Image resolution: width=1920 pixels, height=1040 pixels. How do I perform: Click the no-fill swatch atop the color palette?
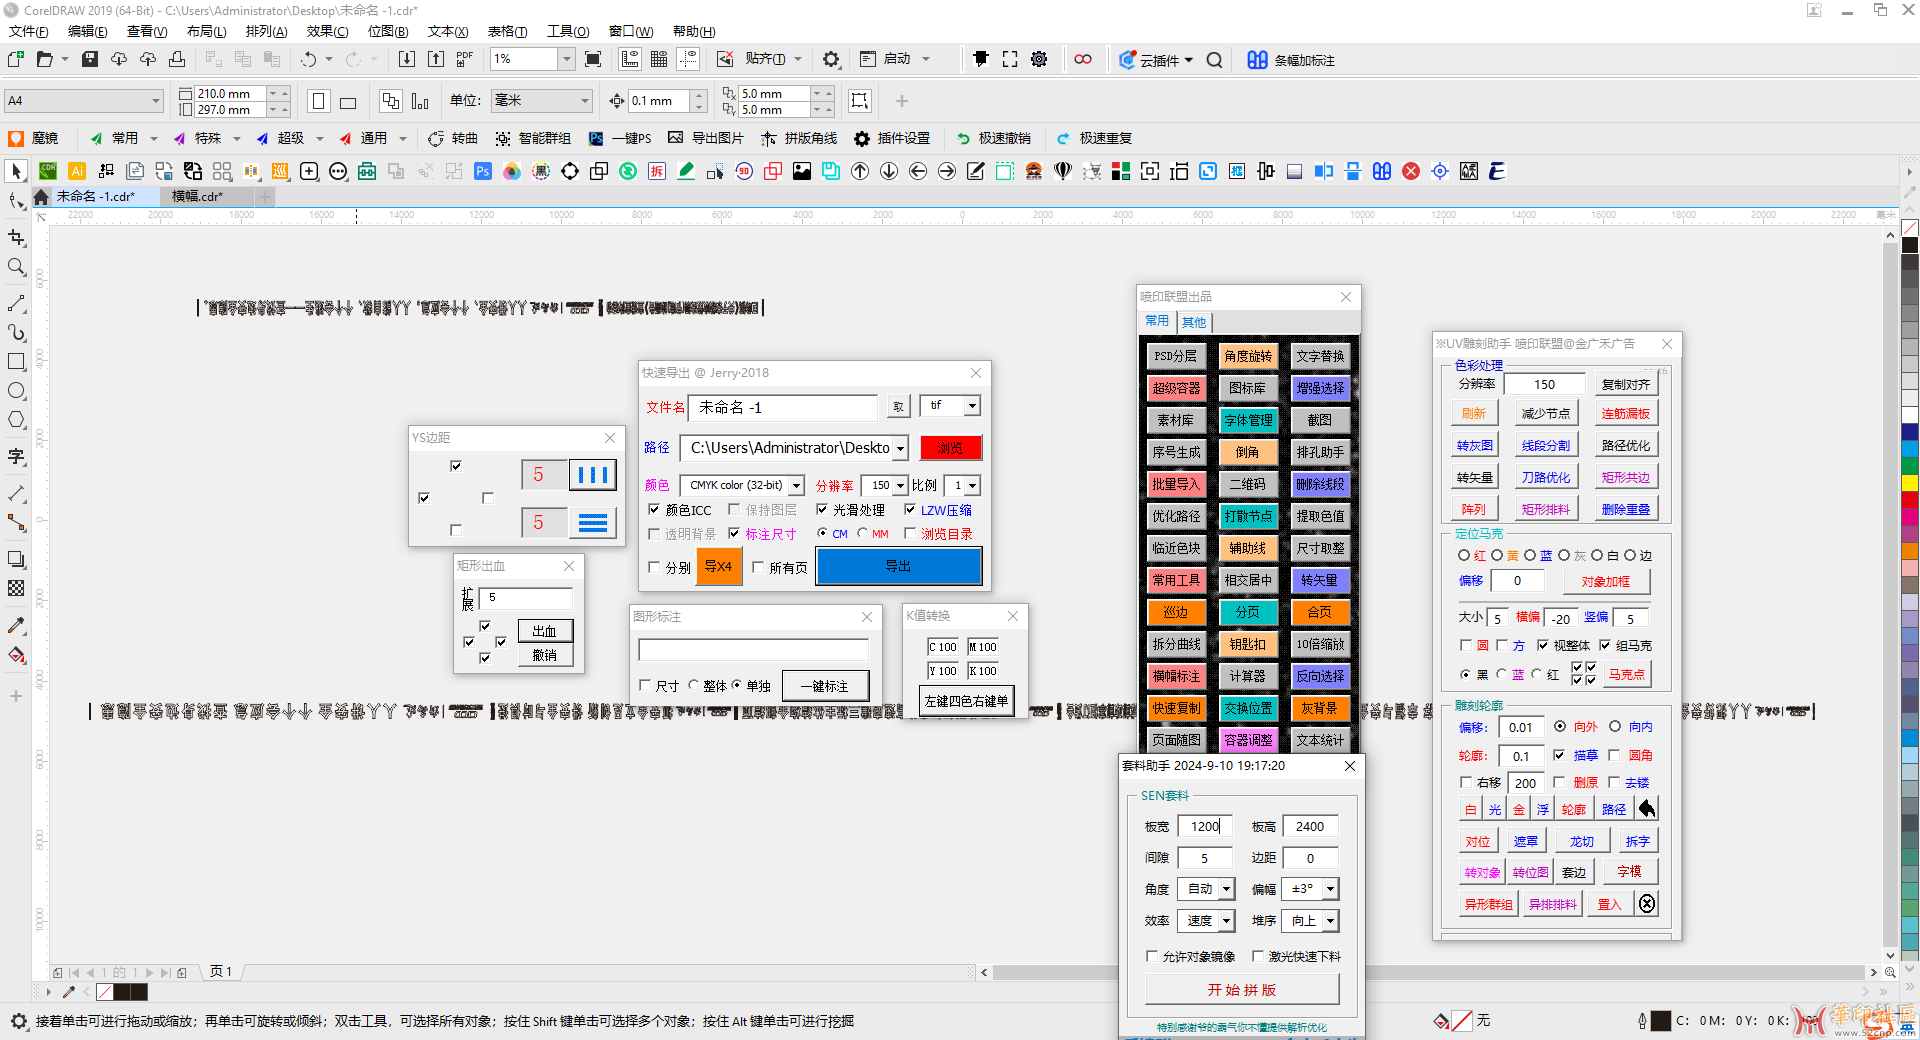(x=1910, y=228)
